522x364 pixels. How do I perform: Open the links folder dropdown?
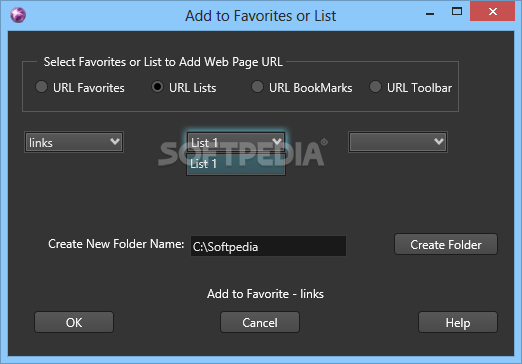[74, 142]
